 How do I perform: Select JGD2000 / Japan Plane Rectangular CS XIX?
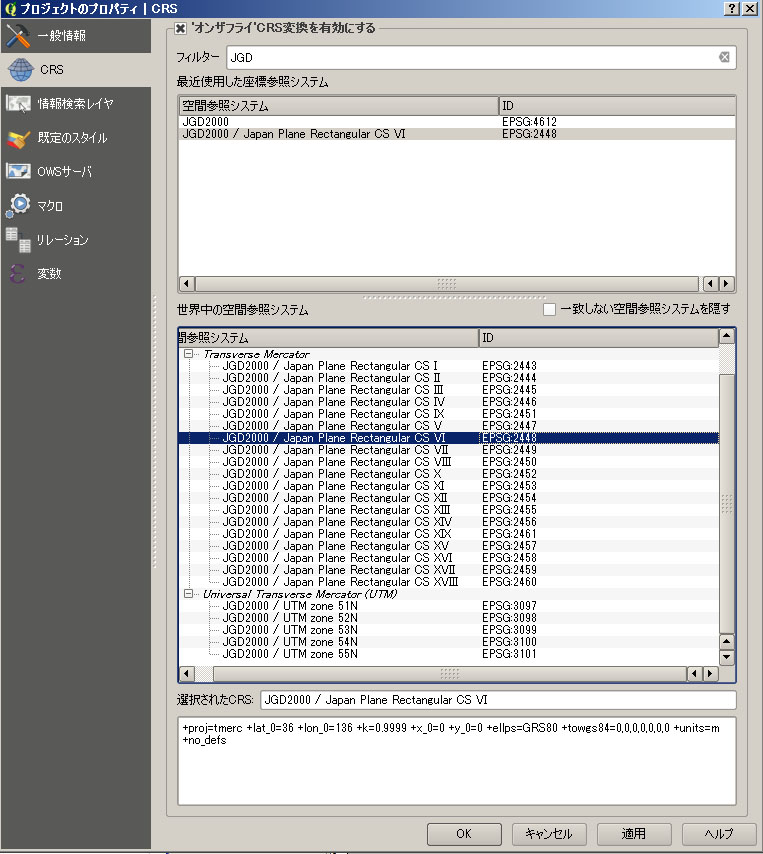337,534
